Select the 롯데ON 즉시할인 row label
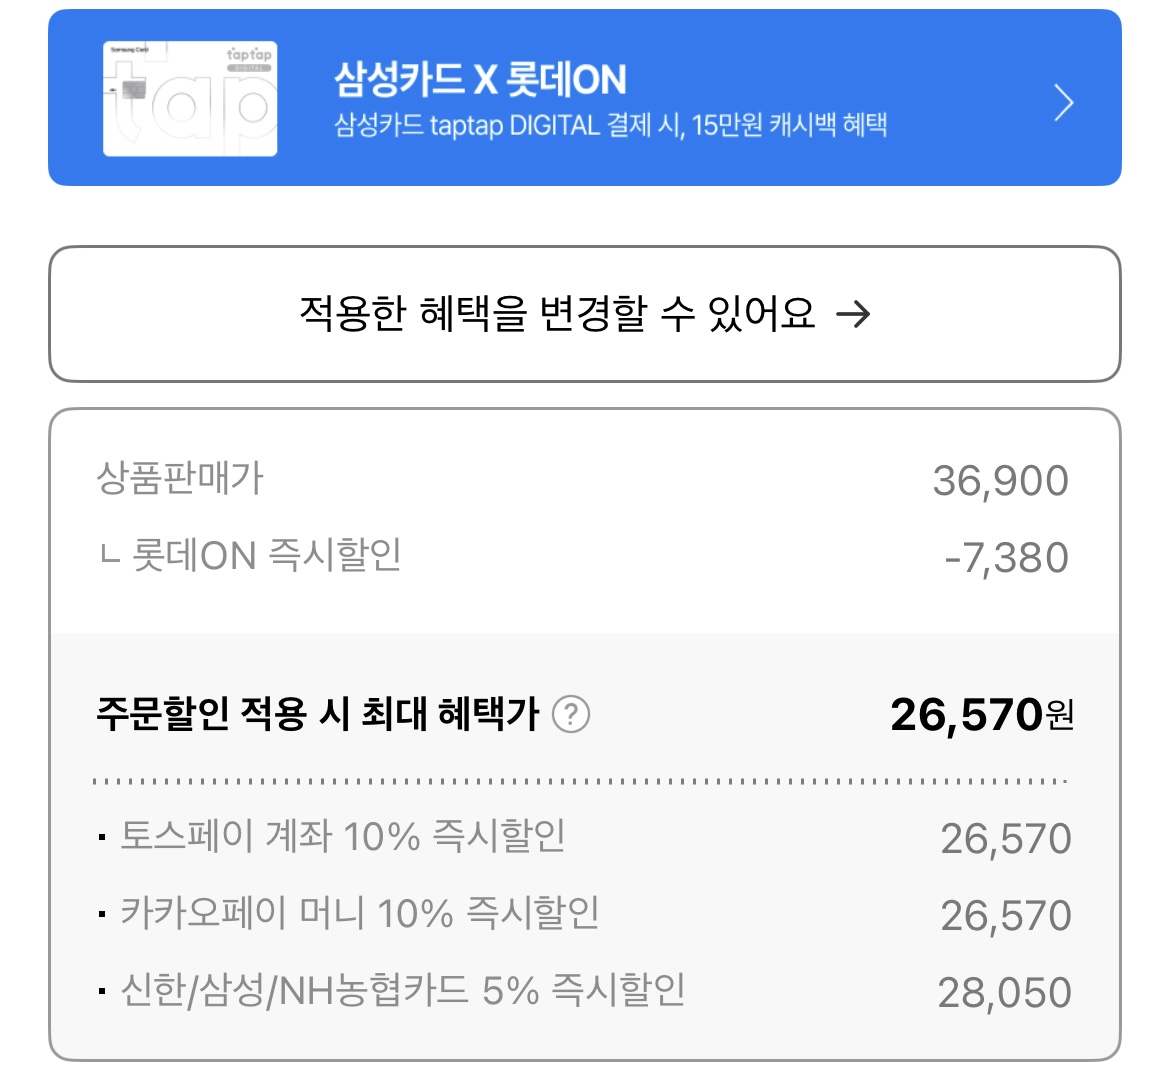Image resolution: width=1170 pixels, height=1088 pixels. pos(250,555)
